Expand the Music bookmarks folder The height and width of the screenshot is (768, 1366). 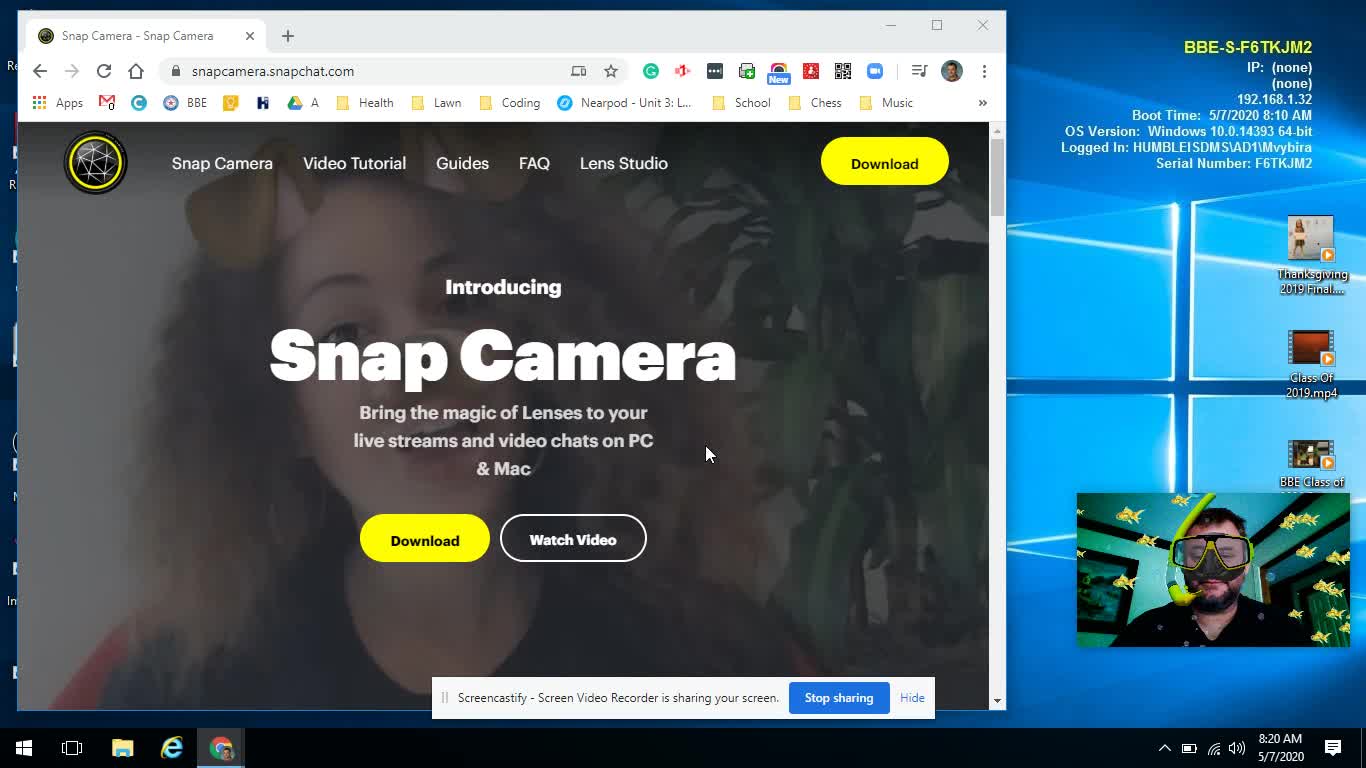click(x=886, y=102)
